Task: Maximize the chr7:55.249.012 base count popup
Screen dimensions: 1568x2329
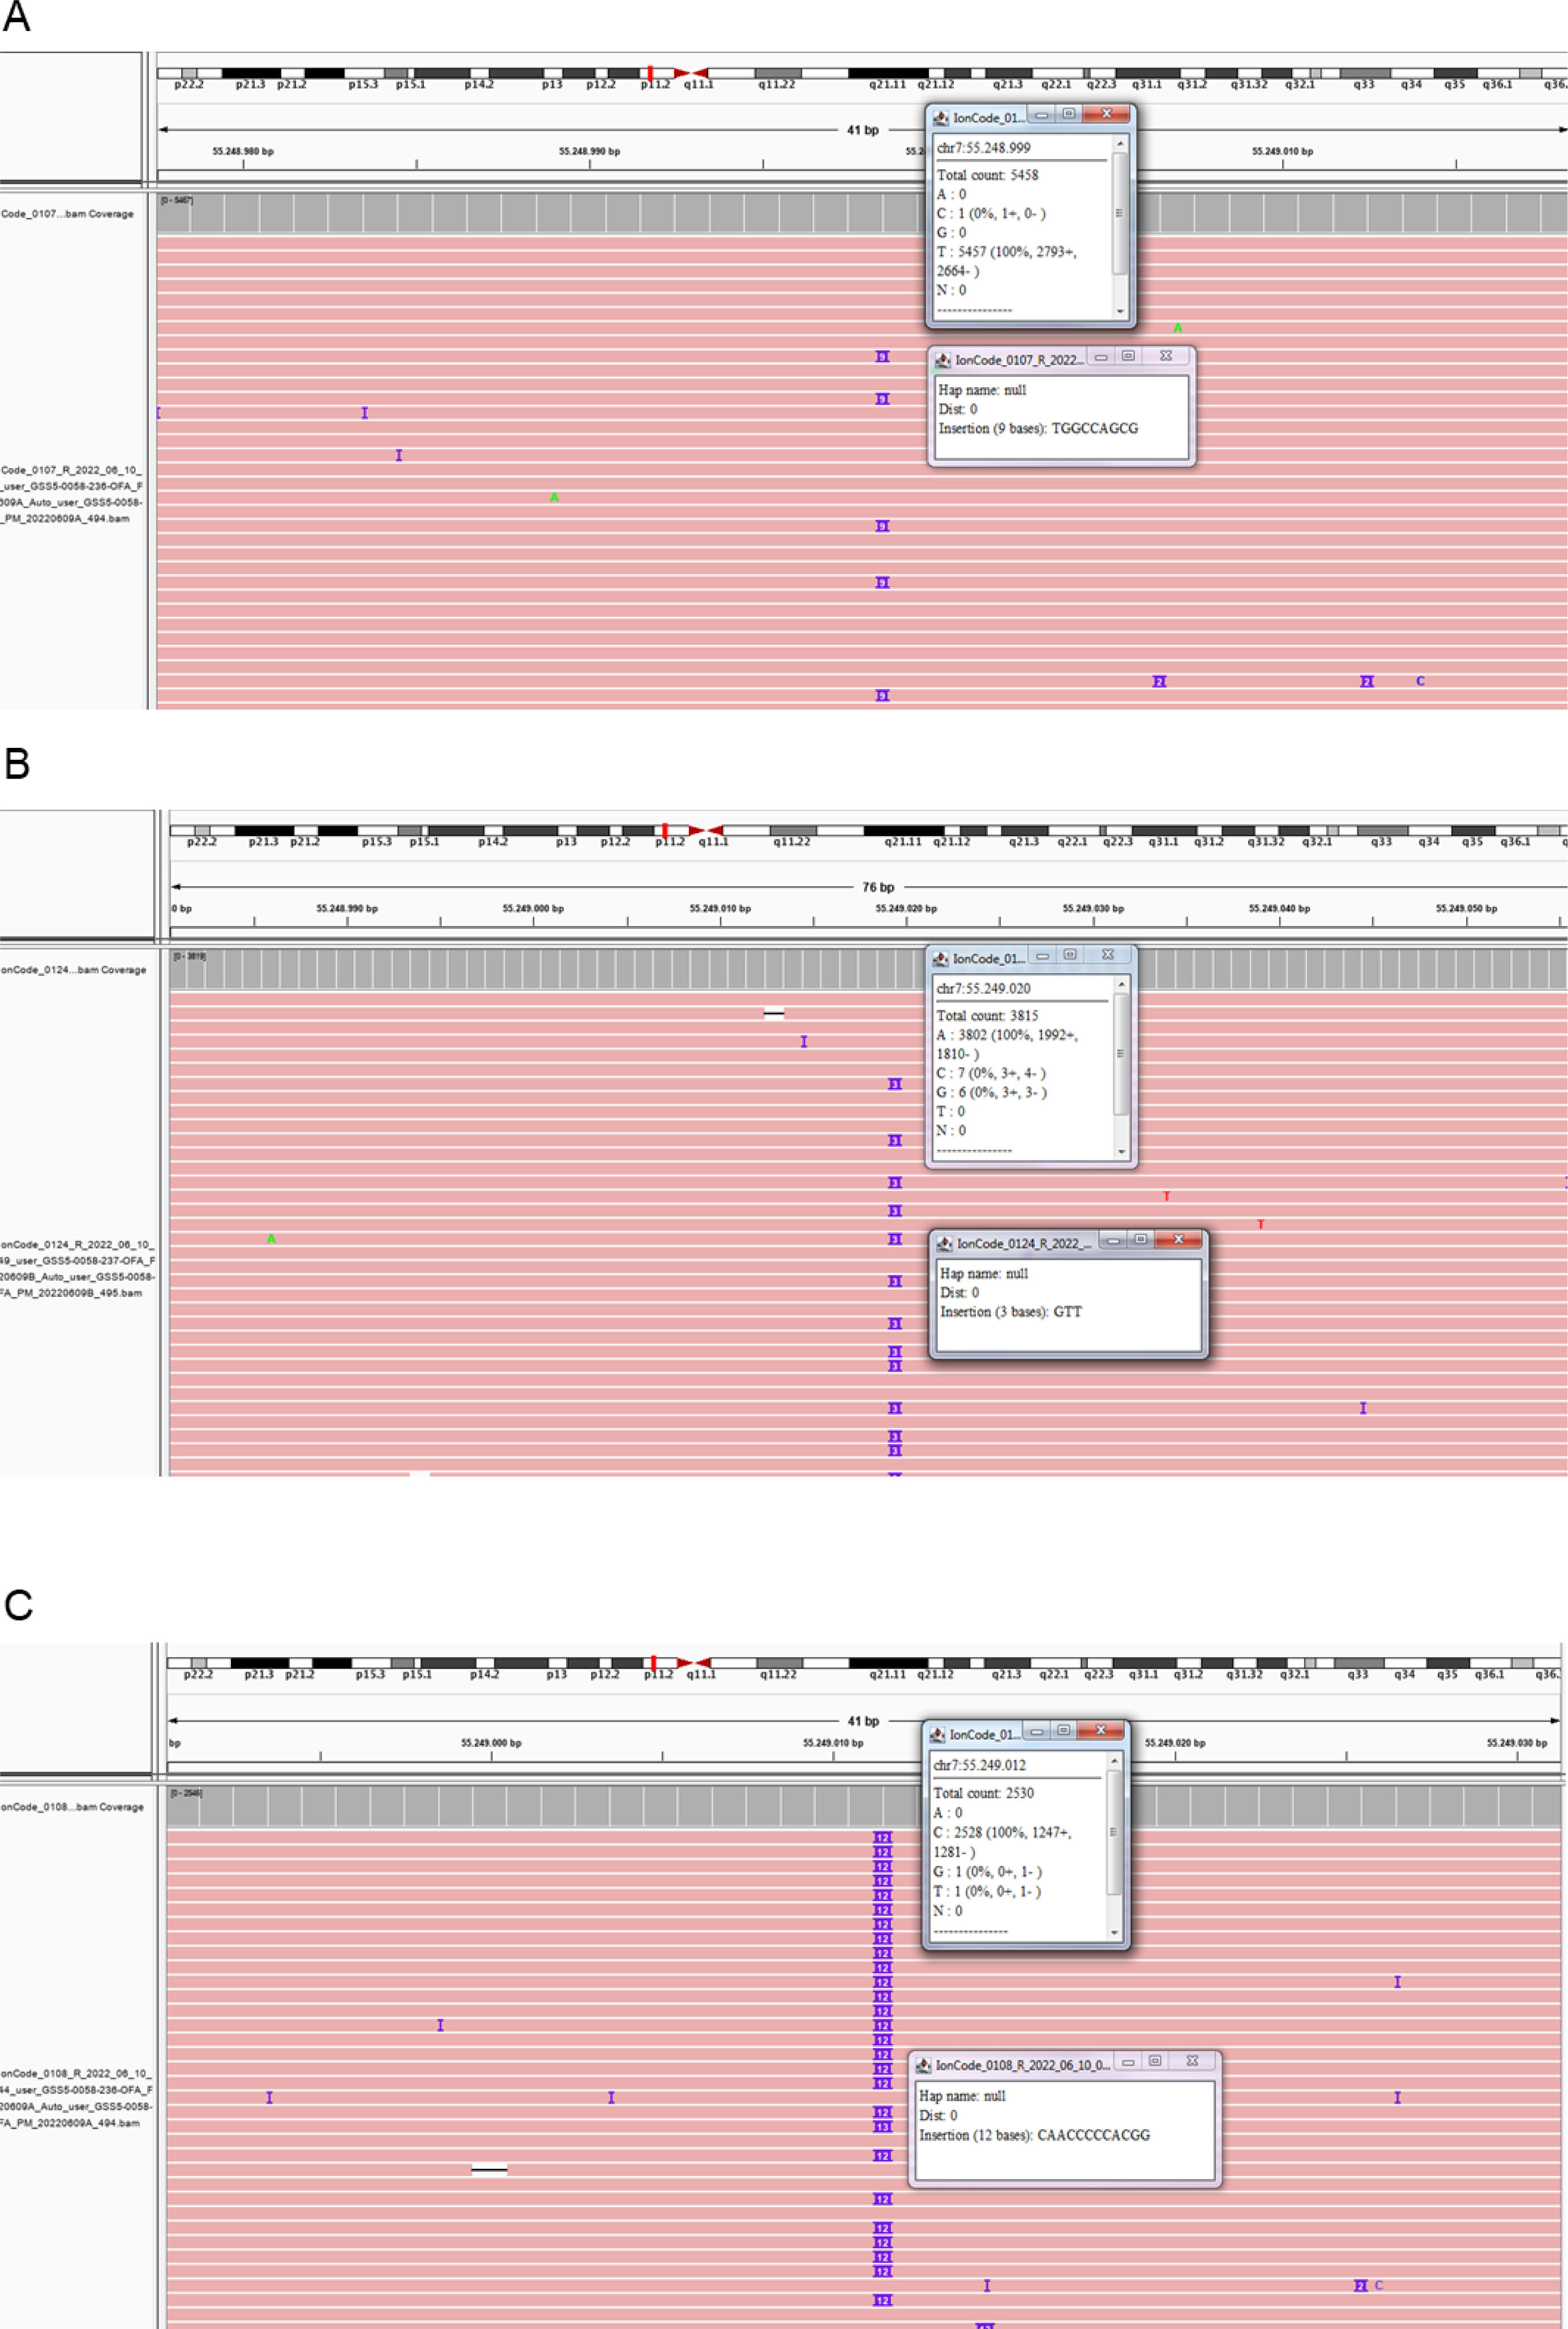Action: point(1064,1731)
